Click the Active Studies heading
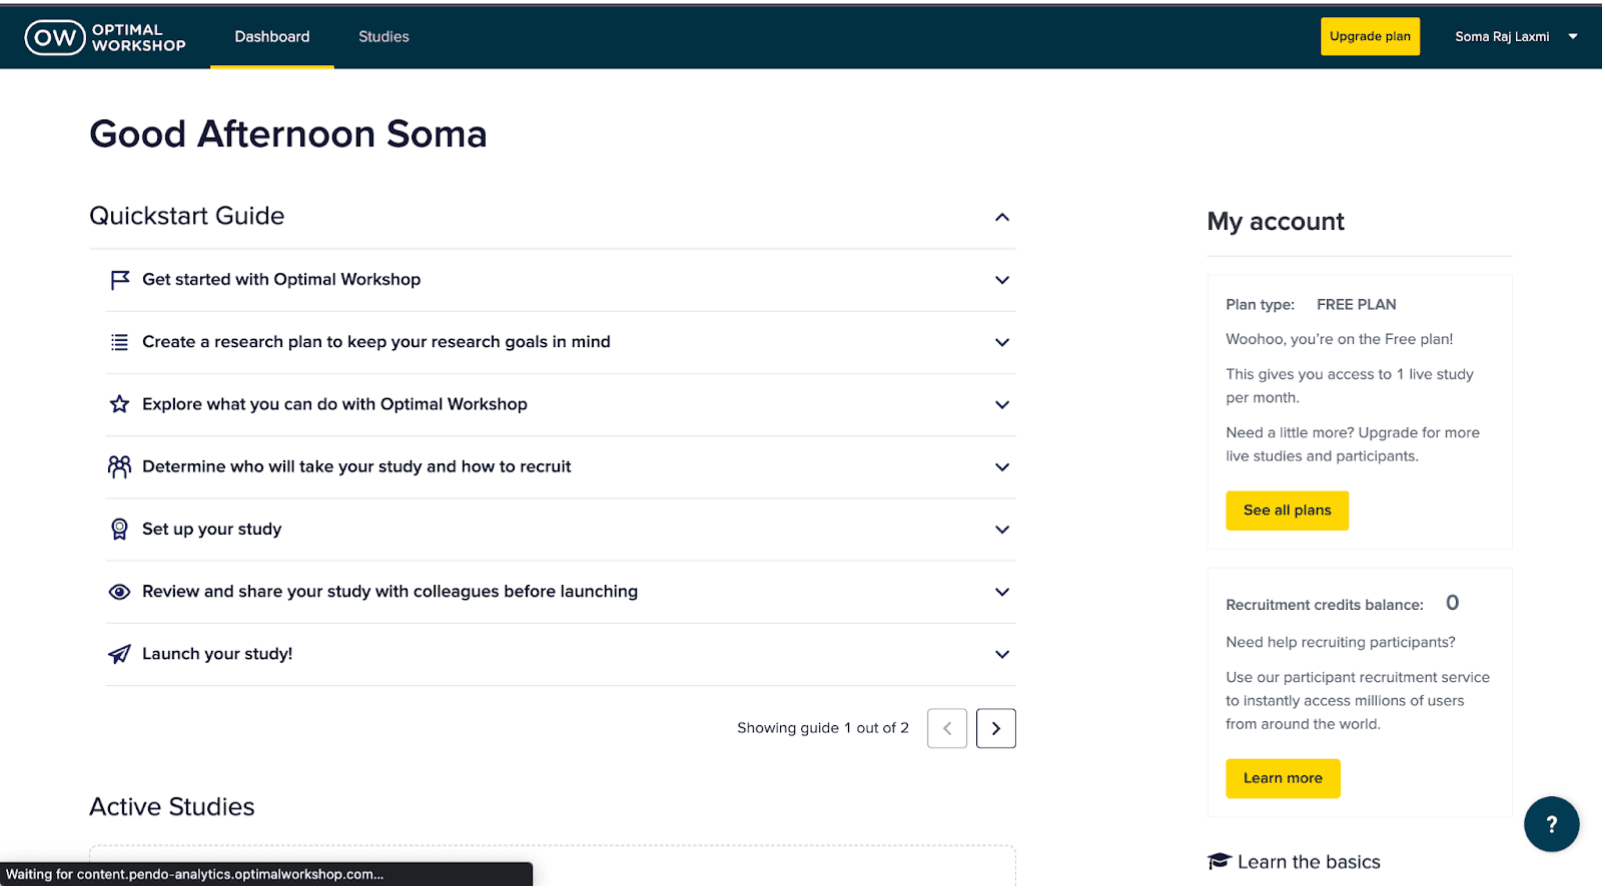This screenshot has height=891, width=1605. [x=172, y=807]
